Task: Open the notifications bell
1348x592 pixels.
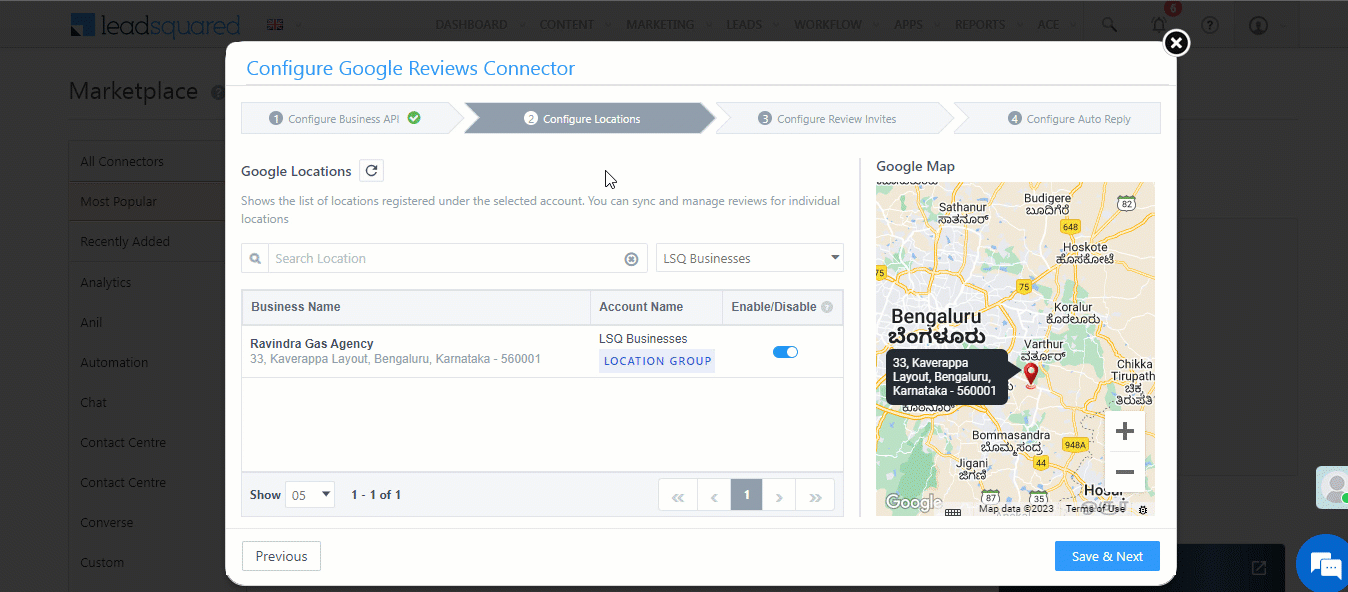Action: (x=1159, y=25)
